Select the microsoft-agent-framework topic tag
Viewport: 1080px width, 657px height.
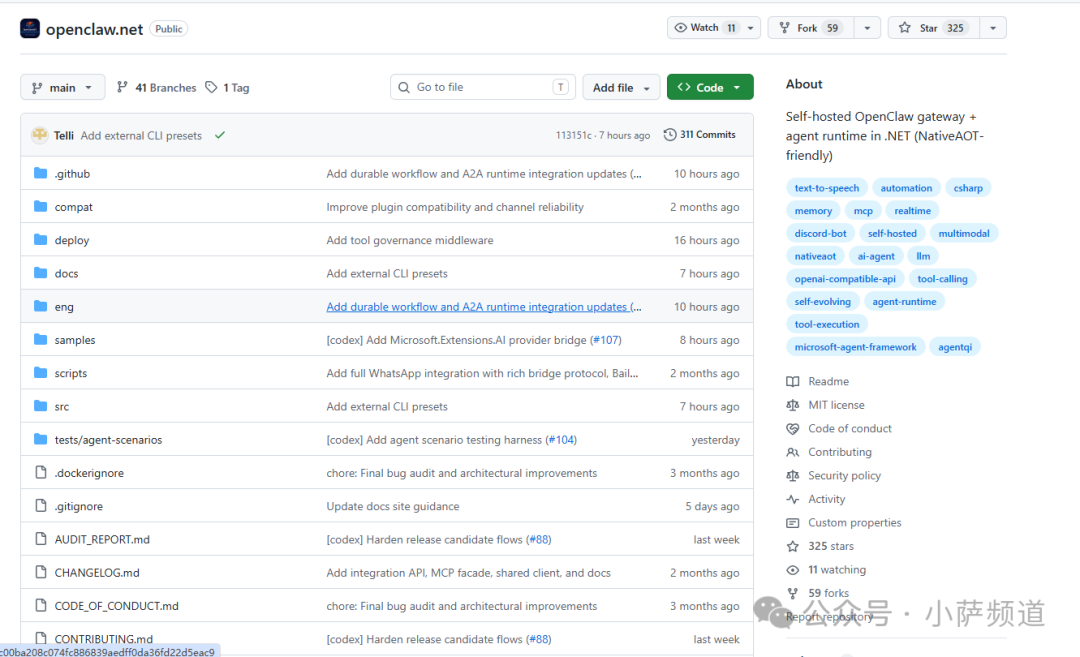(855, 347)
